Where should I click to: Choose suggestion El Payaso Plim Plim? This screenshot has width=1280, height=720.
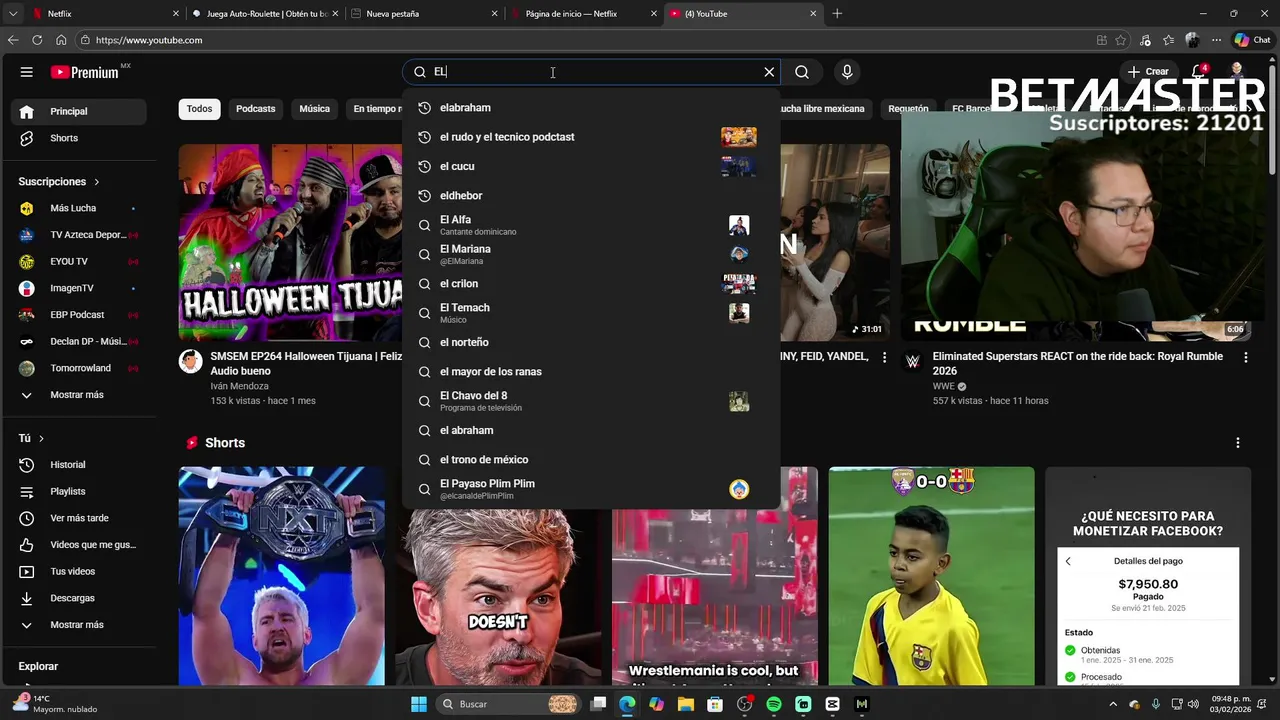[x=590, y=489]
